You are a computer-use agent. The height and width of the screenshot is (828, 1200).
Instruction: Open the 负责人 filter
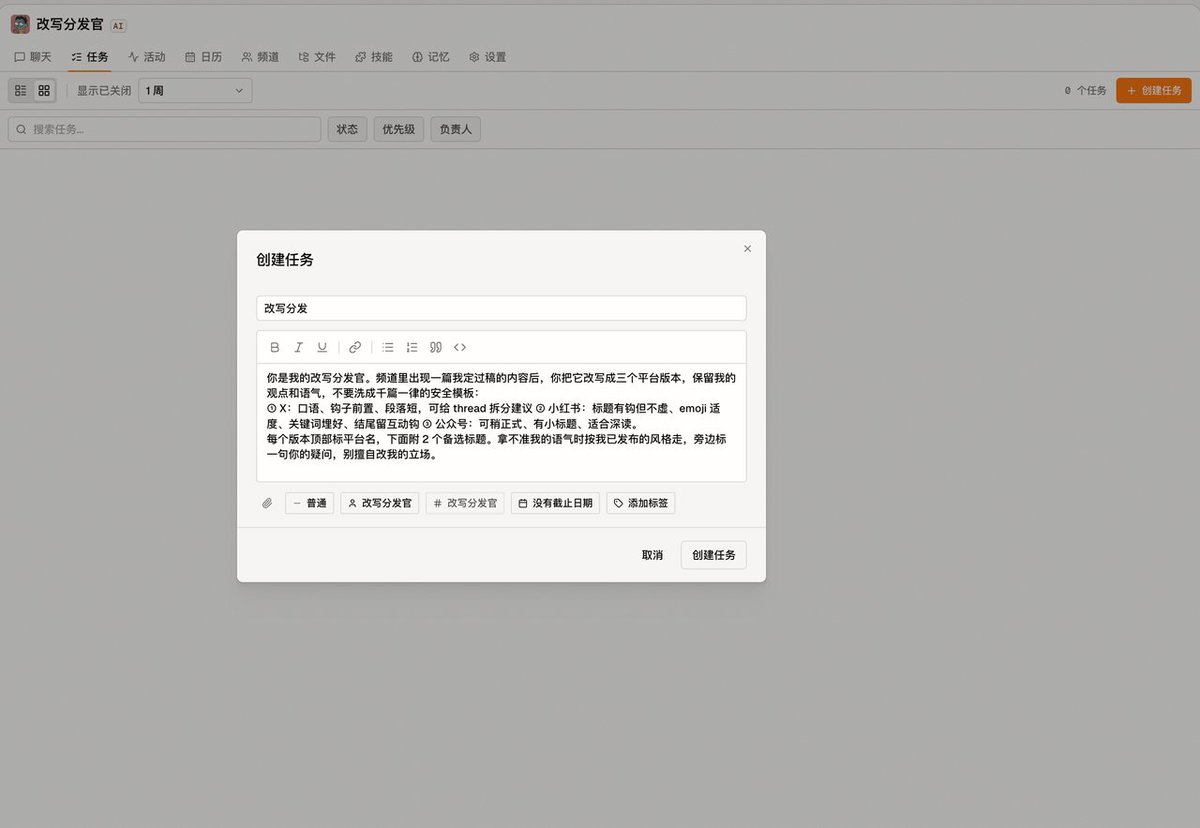455,129
